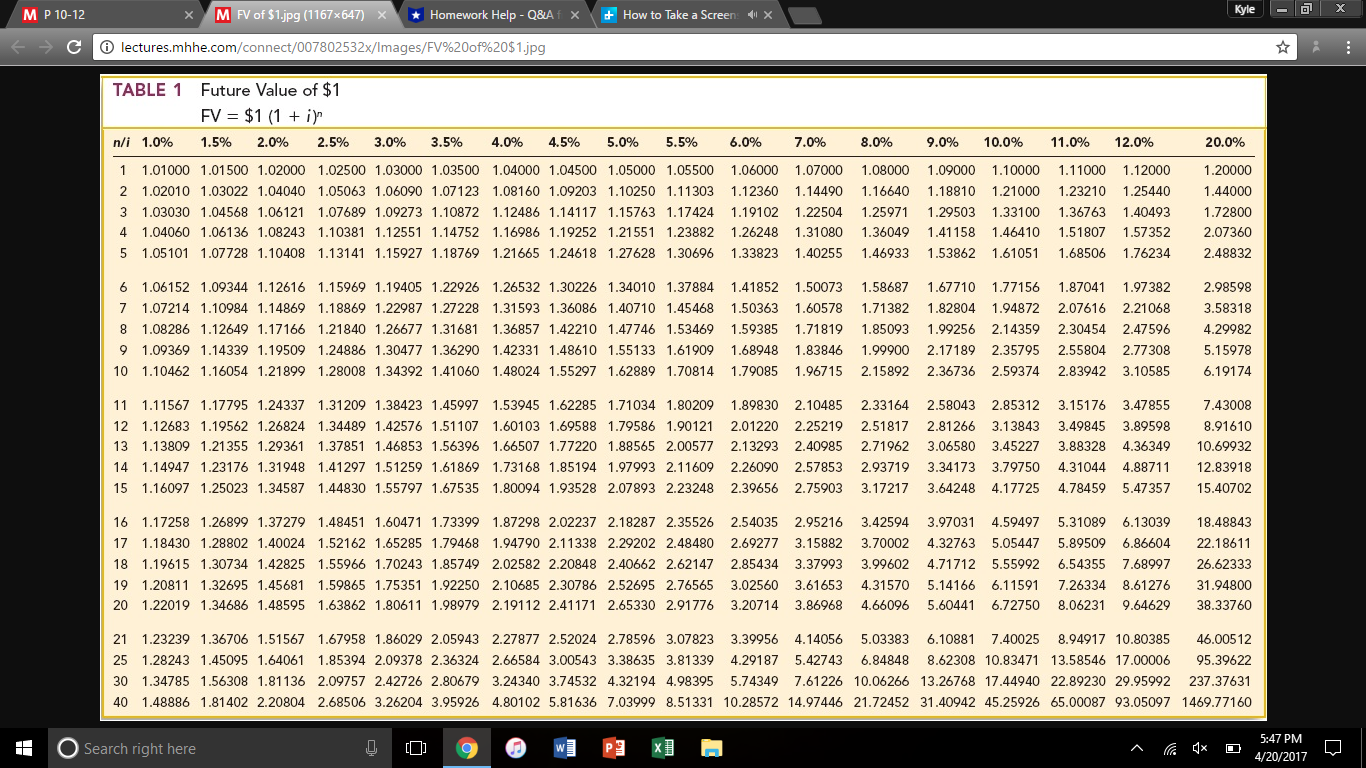
Task: Open PowerPoint from the taskbar
Action: point(611,745)
